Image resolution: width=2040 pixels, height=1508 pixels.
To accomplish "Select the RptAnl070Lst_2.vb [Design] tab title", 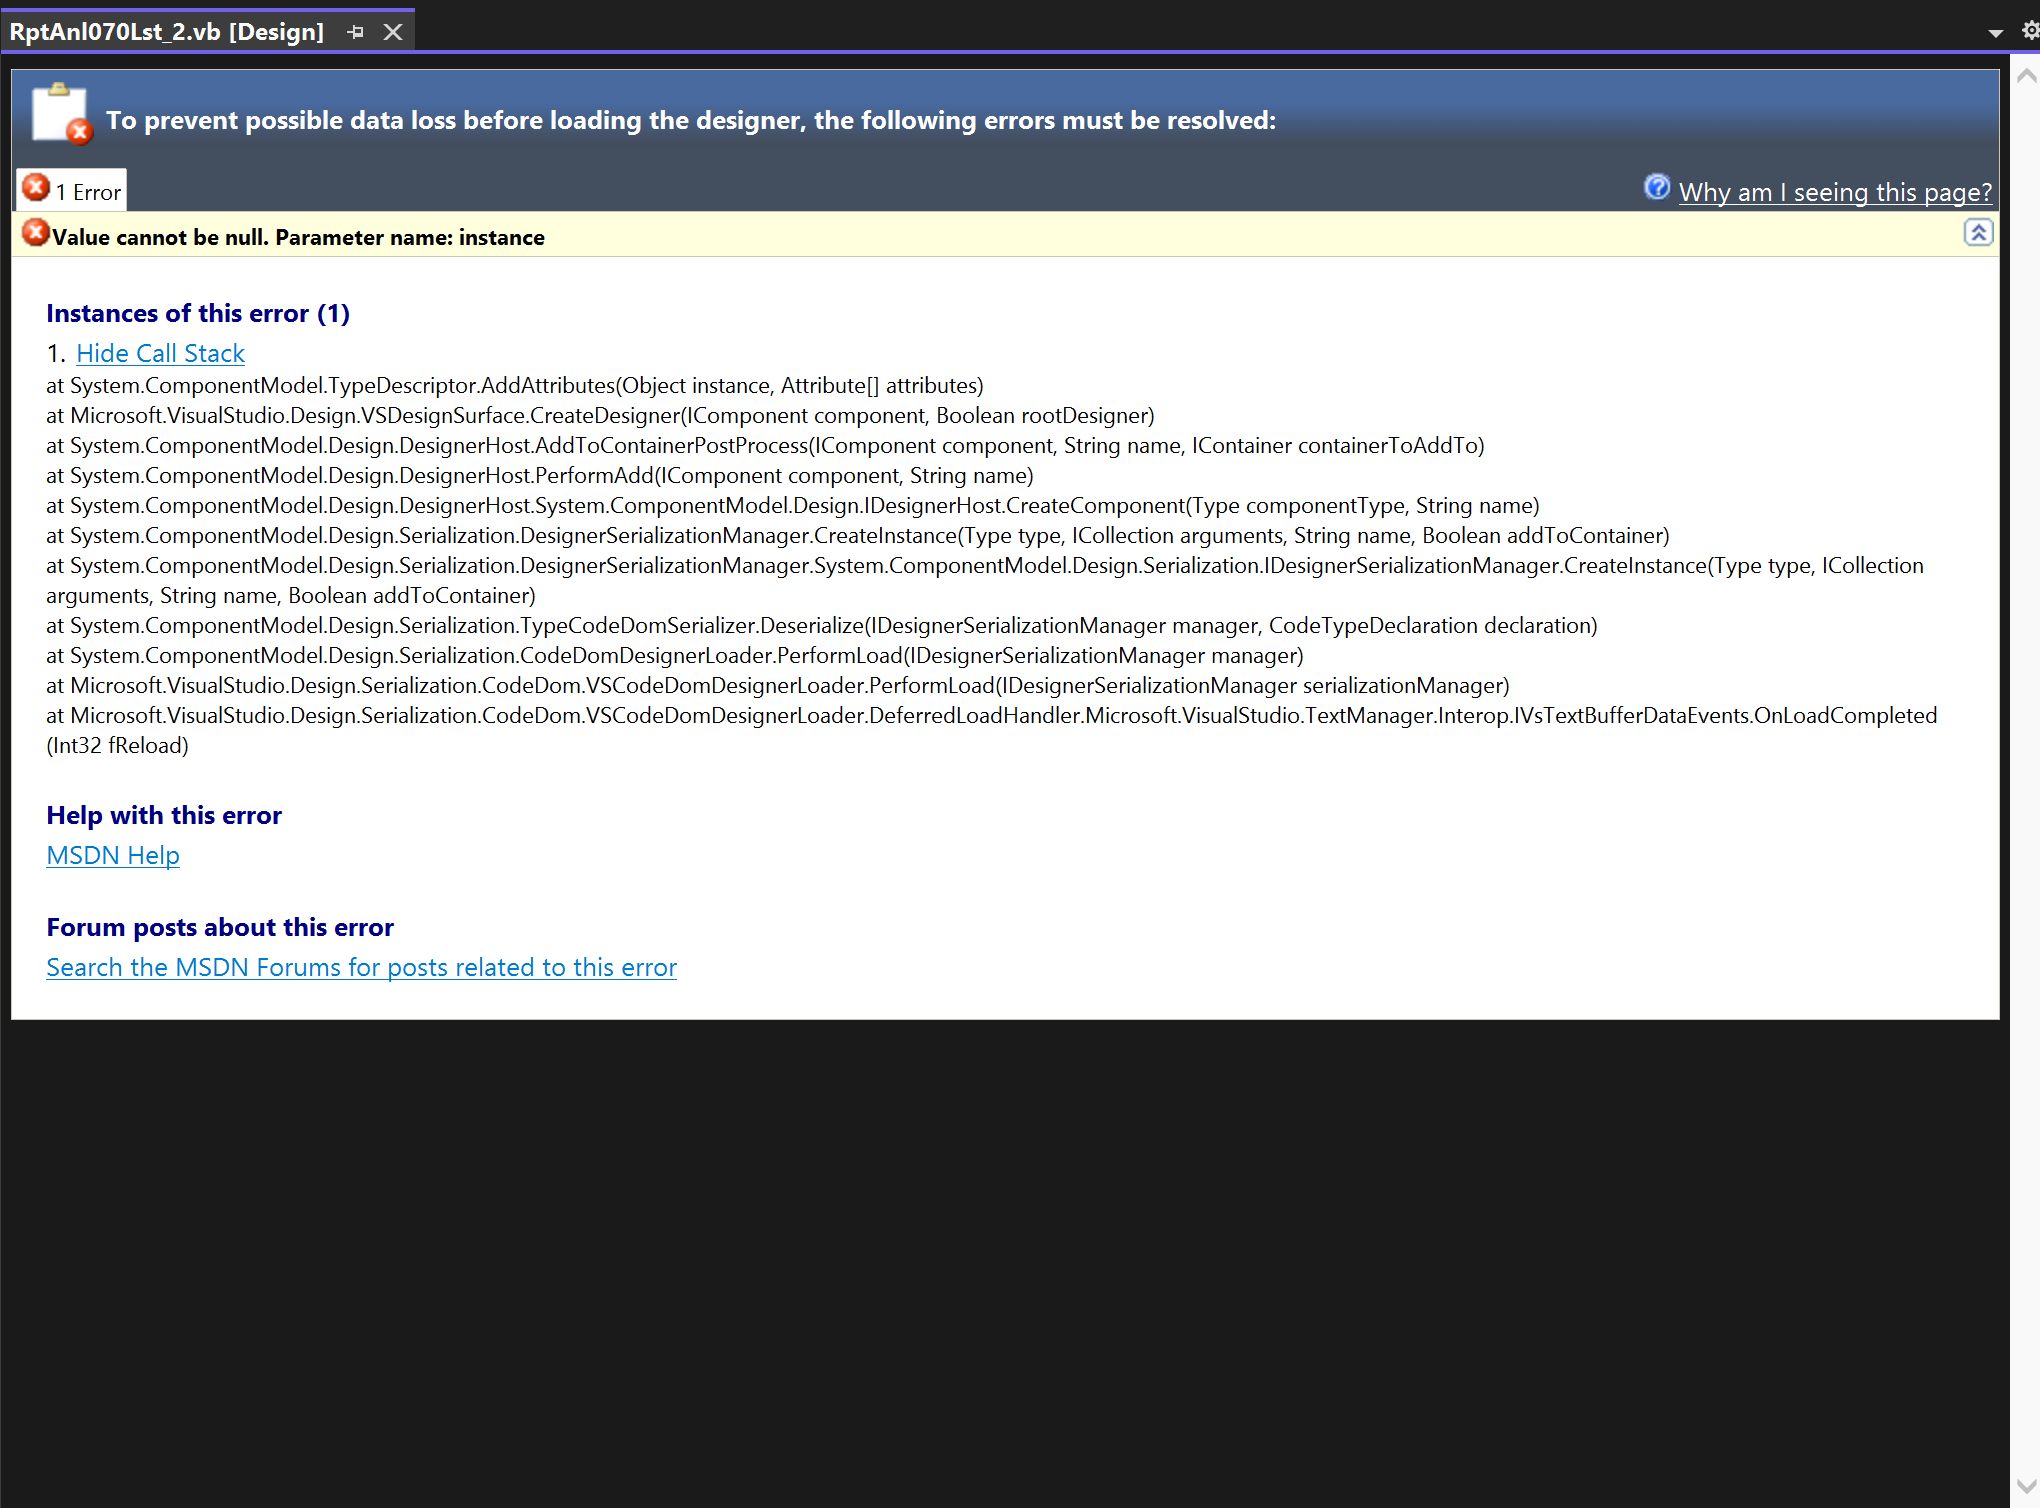I will [167, 32].
